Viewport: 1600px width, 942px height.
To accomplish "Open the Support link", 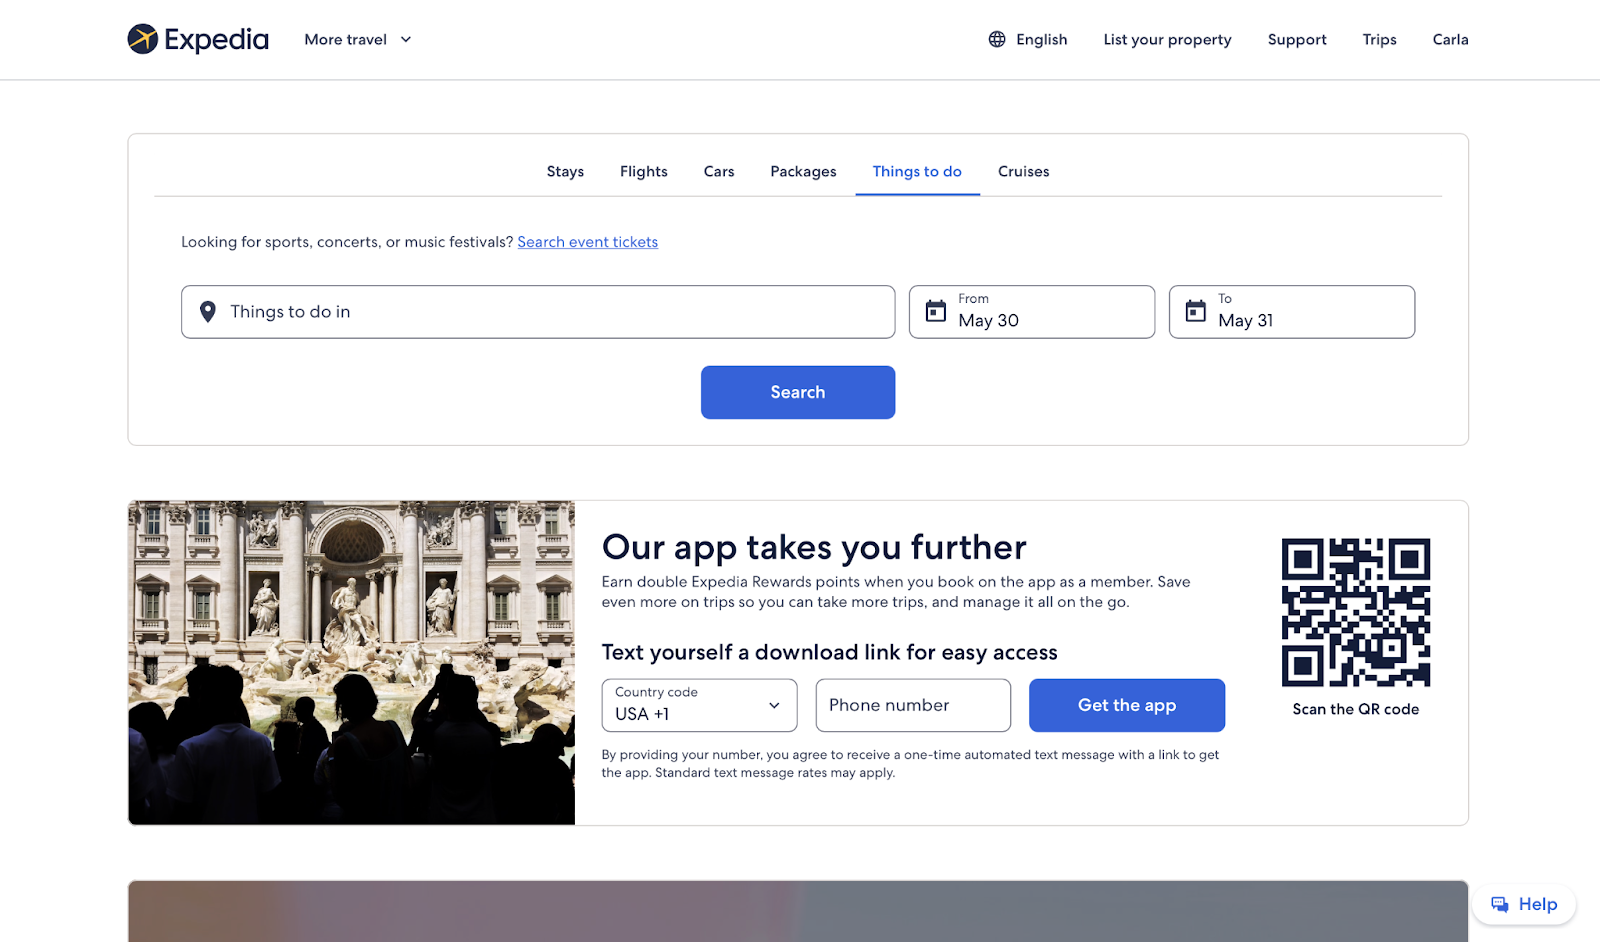I will click(x=1297, y=40).
